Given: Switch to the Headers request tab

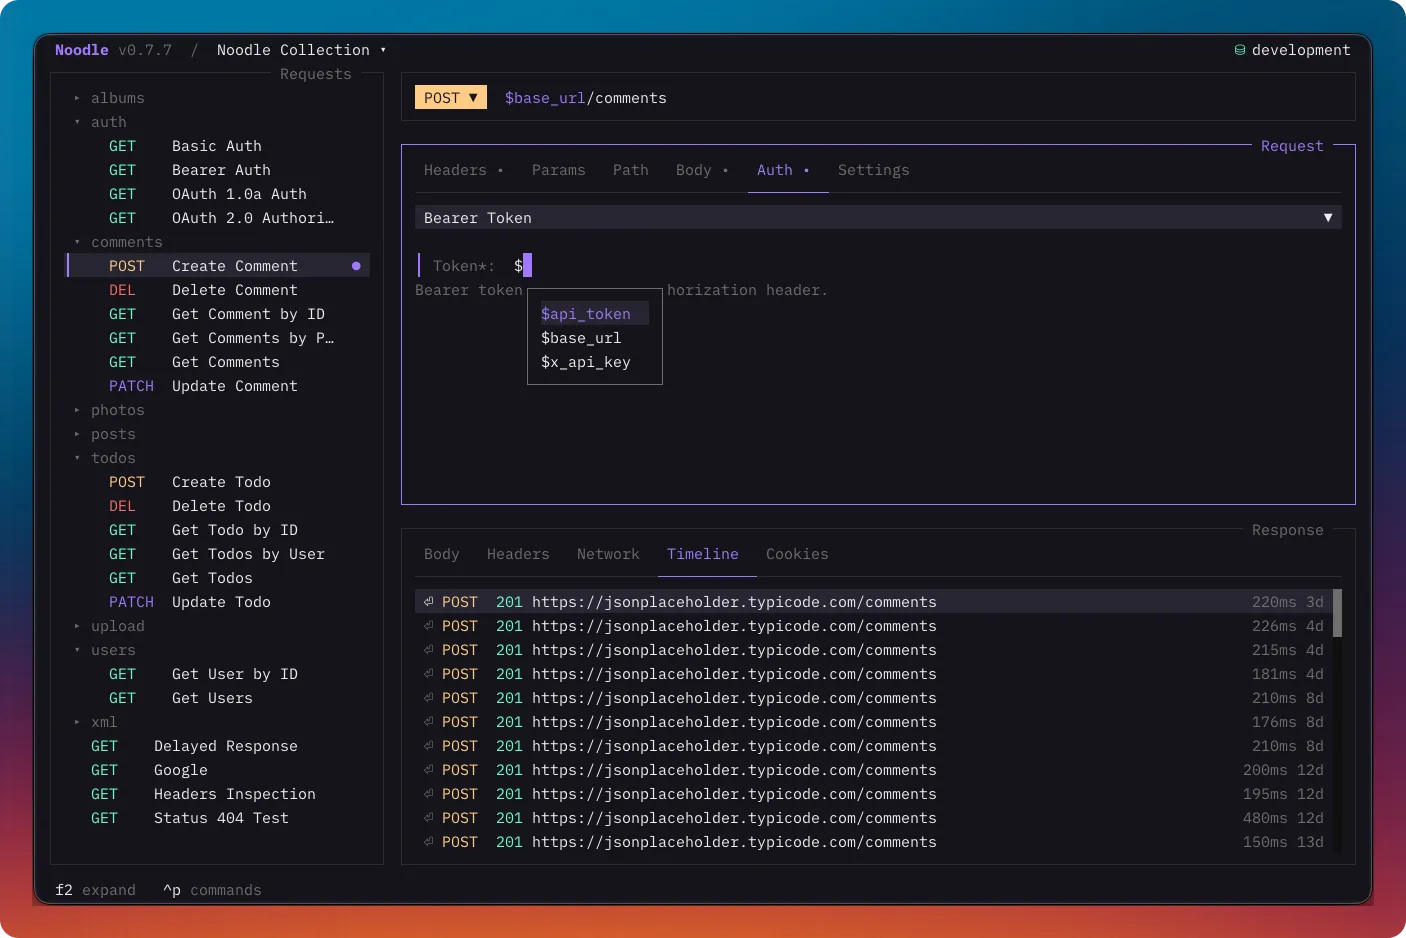Looking at the screenshot, I should tap(464, 170).
